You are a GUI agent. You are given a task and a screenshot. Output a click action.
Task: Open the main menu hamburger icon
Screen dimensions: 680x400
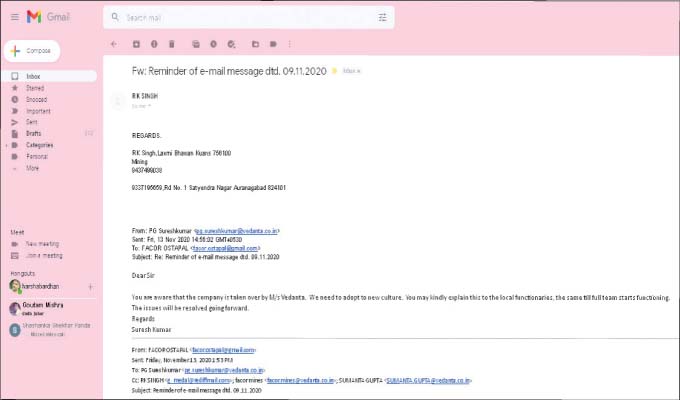tap(13, 17)
